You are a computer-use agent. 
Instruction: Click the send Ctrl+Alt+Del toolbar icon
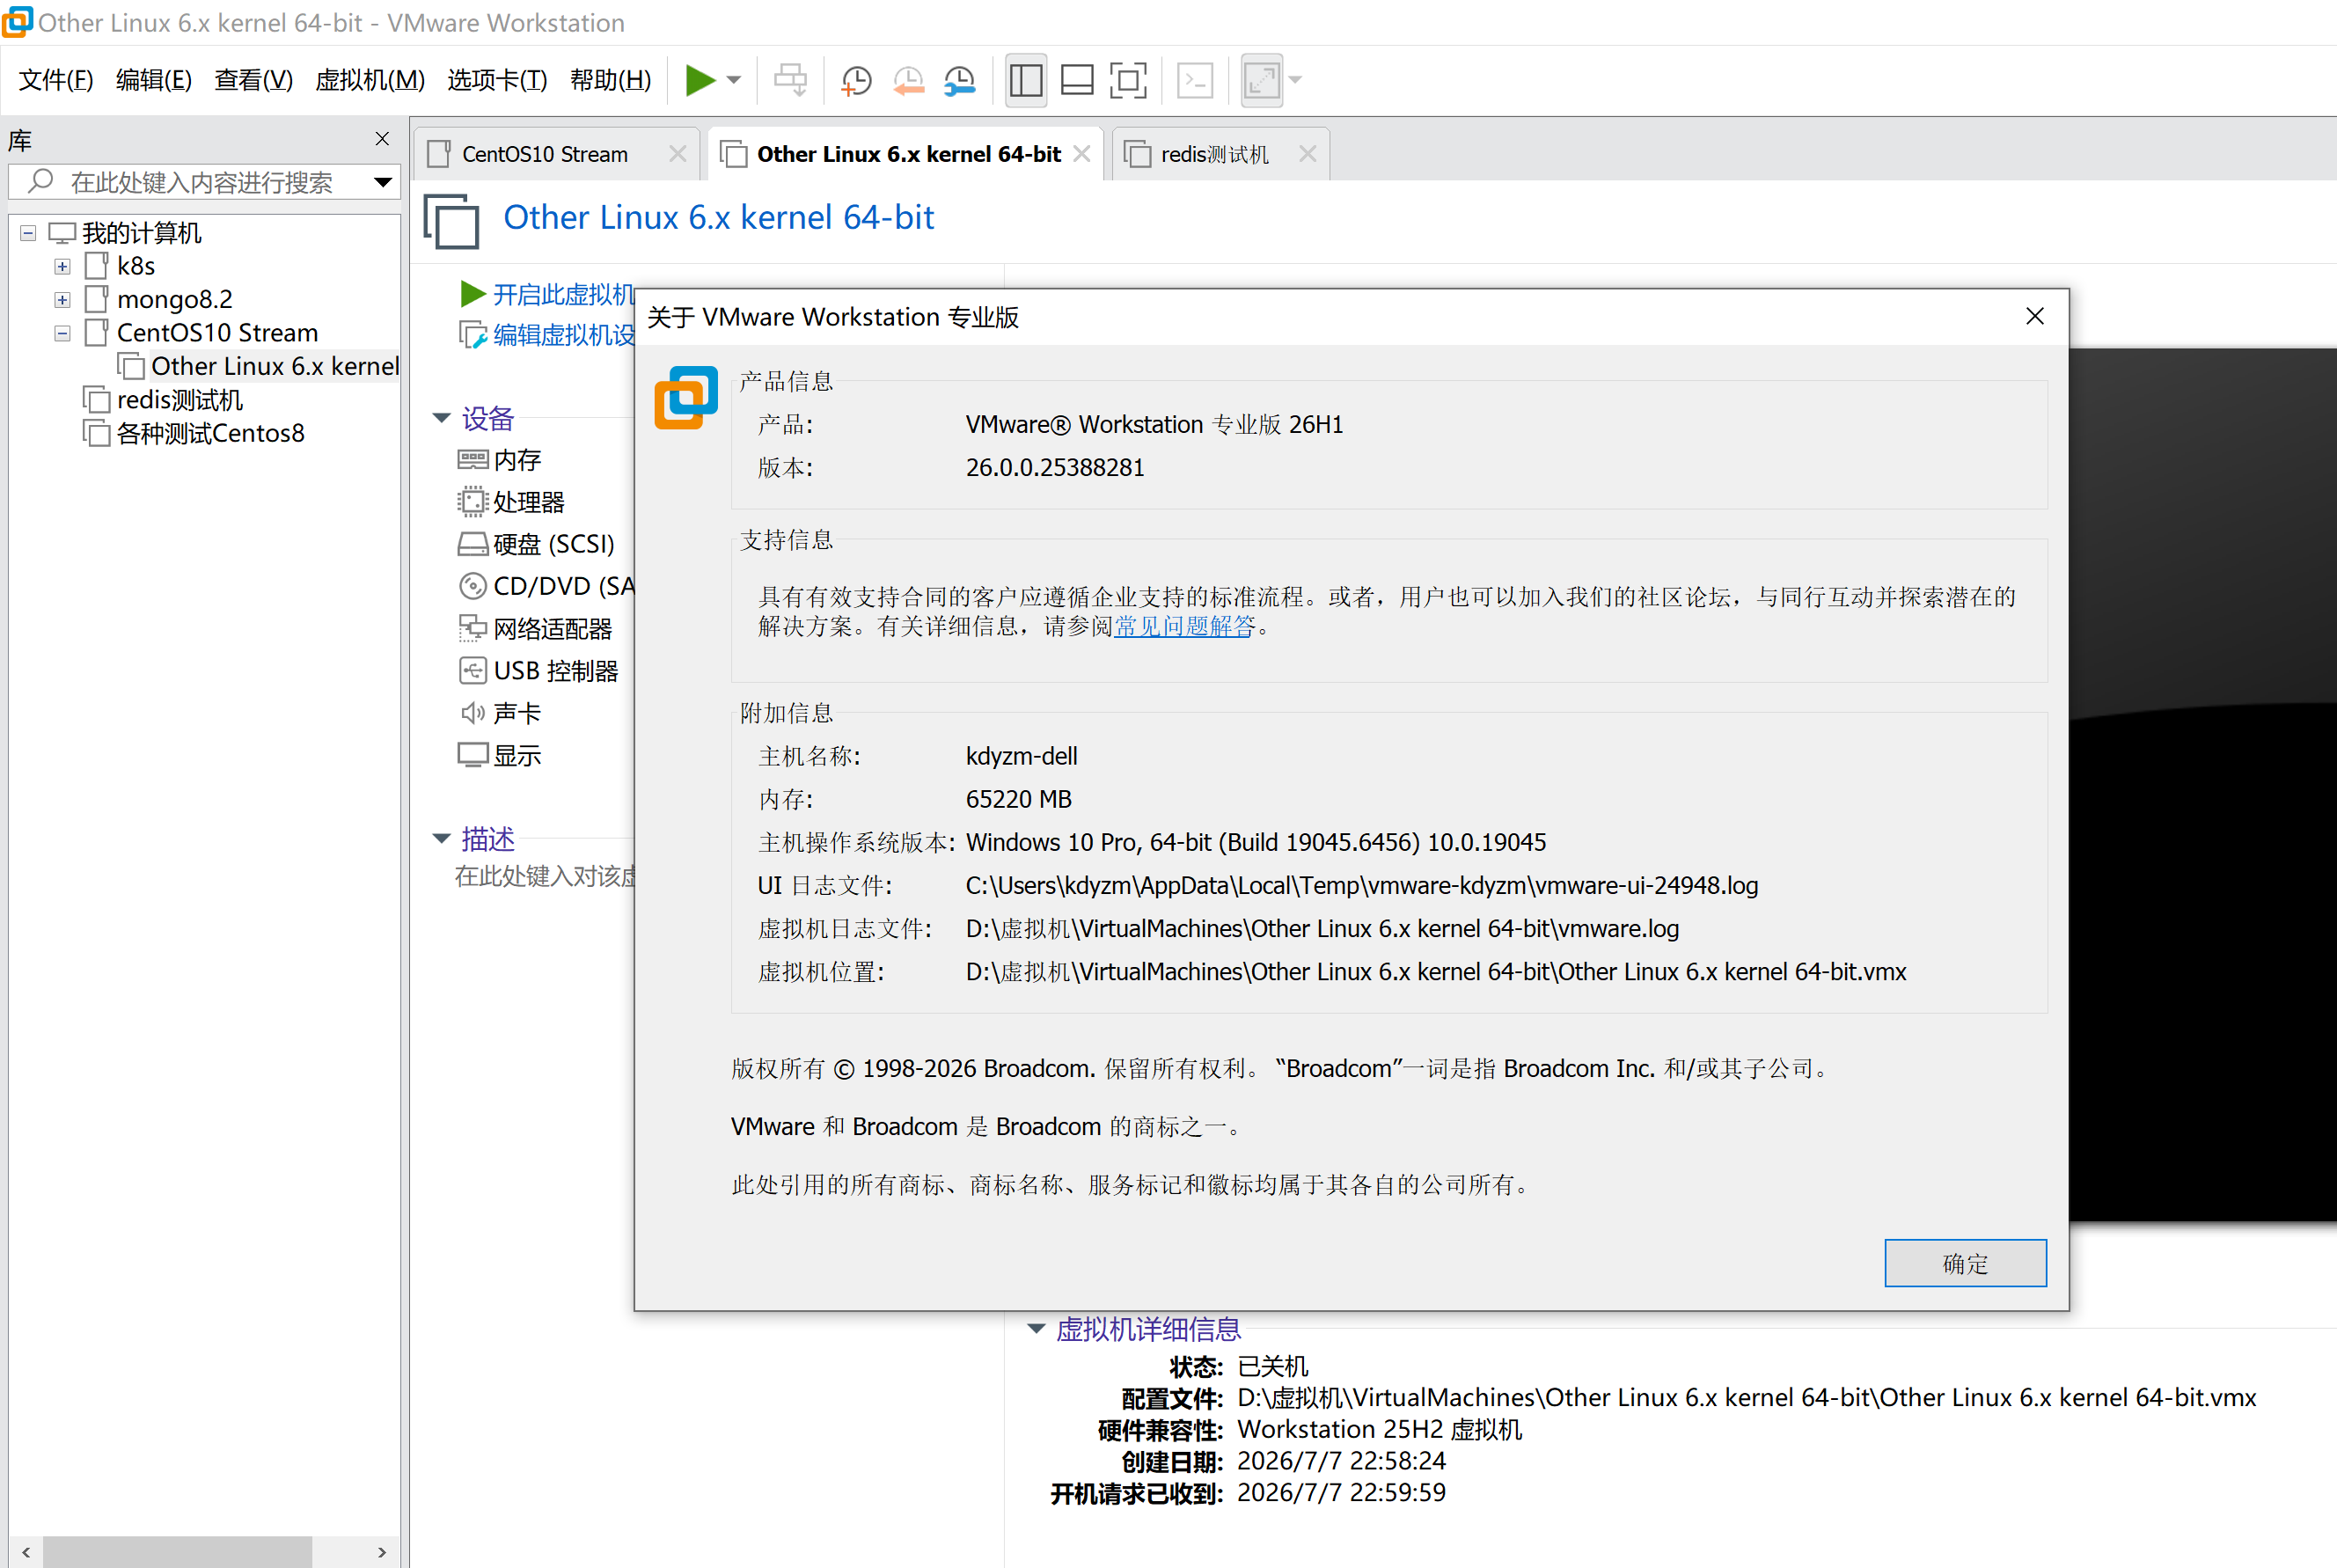(790, 80)
